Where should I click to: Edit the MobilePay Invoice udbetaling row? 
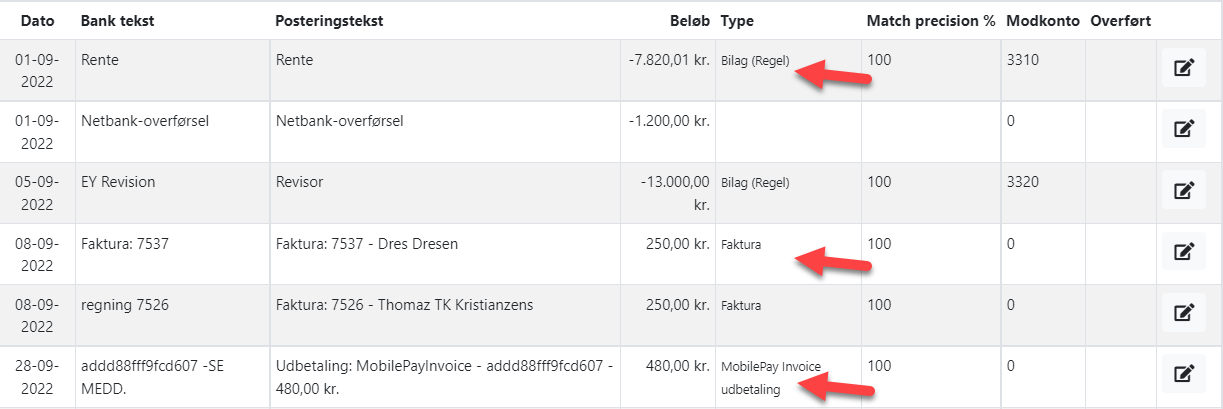pyautogui.click(x=1183, y=375)
